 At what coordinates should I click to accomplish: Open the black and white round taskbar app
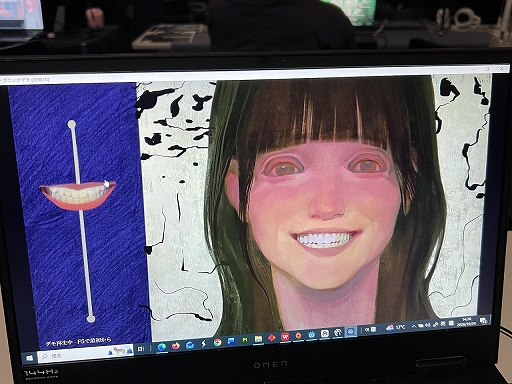[x=338, y=332]
